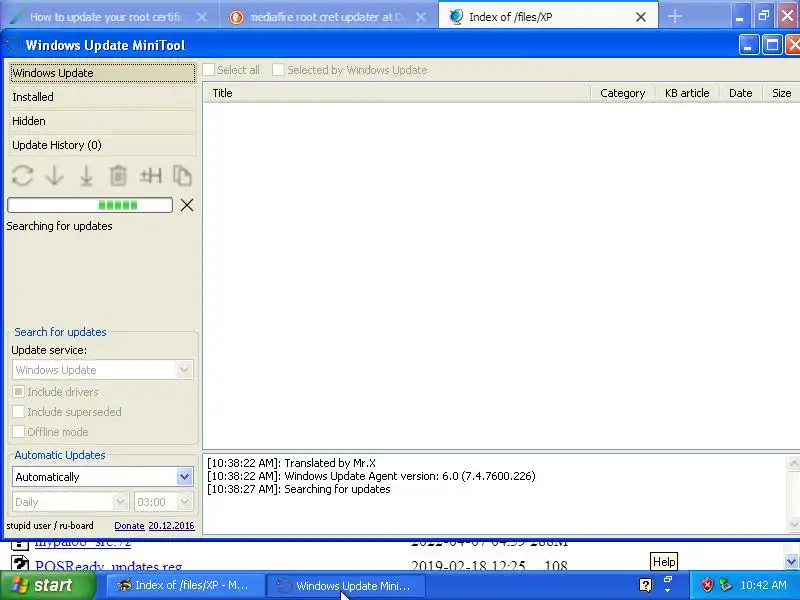Click the Hide updates ±H icon
The width and height of the screenshot is (800, 600).
coord(151,176)
